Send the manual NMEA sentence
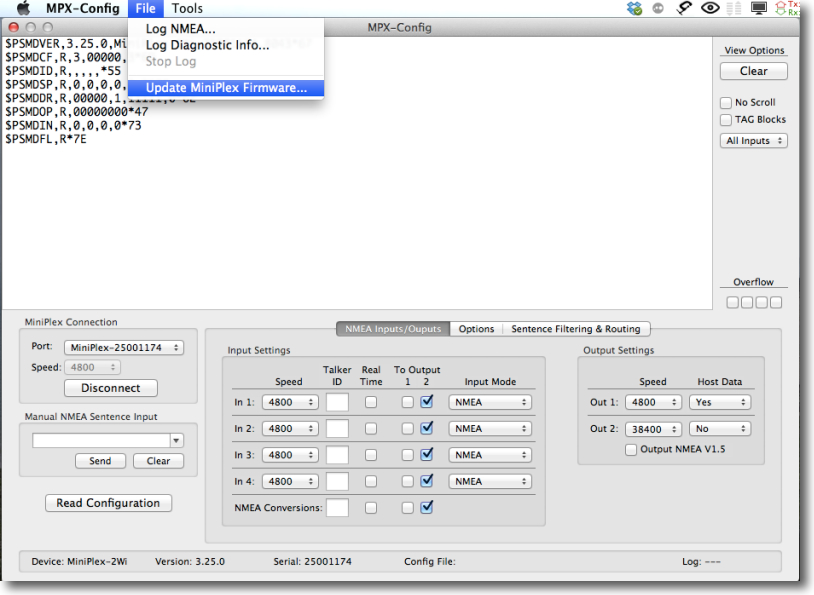This screenshot has width=814, height=595. coord(100,461)
